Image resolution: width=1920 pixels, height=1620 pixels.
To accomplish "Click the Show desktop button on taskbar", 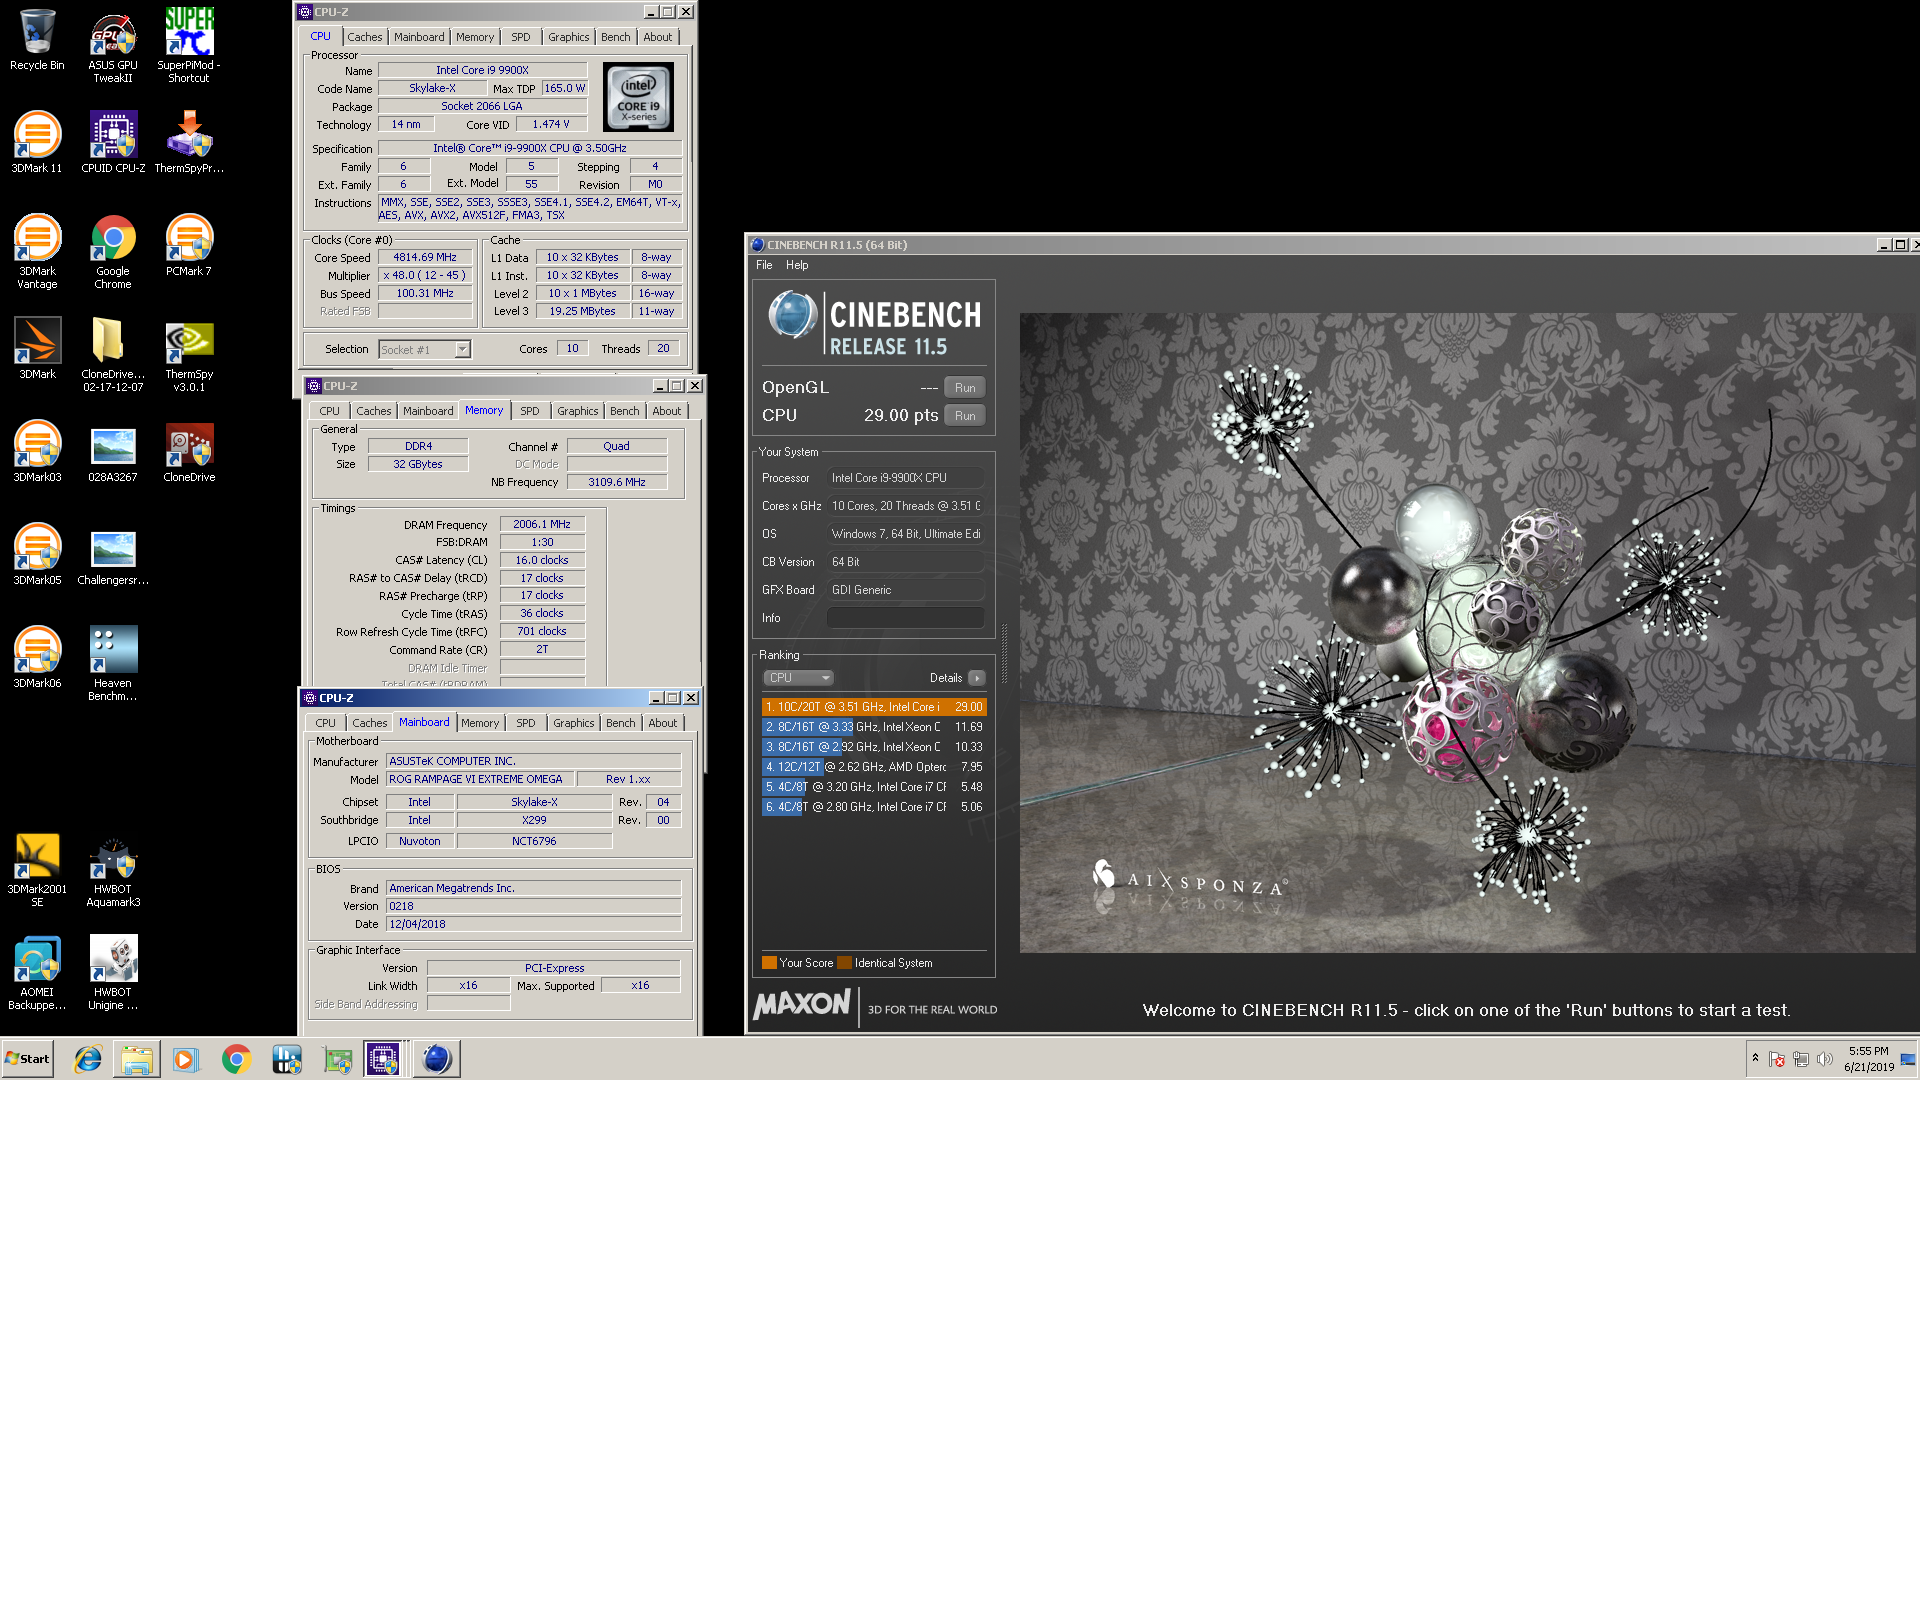I will tap(1908, 1059).
